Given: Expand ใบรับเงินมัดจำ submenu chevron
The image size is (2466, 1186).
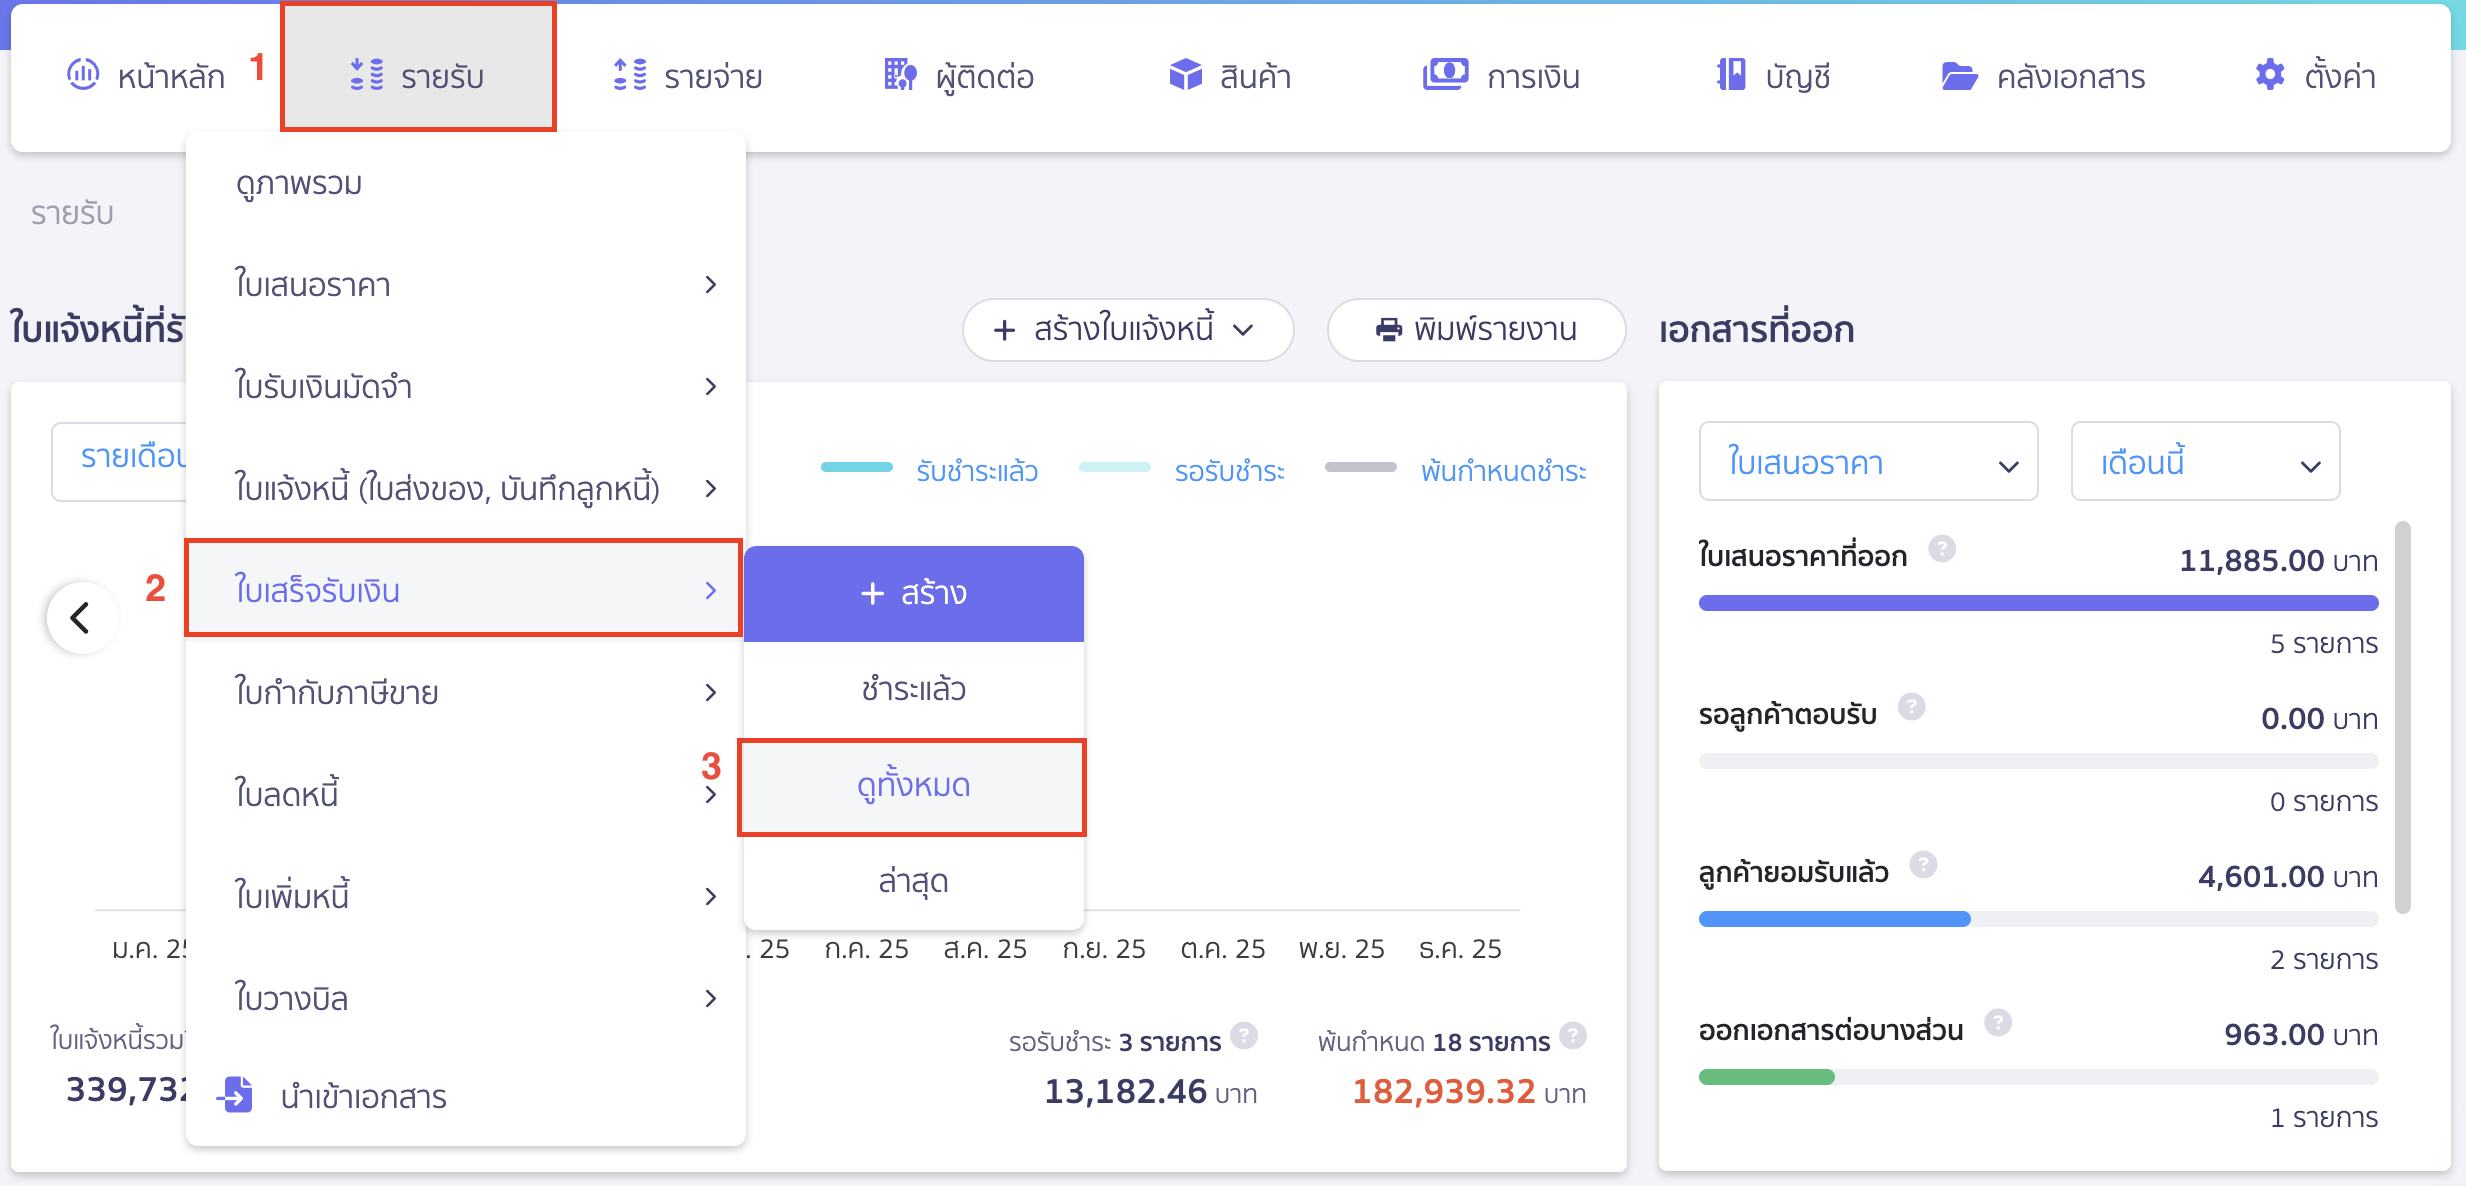Looking at the screenshot, I should click(711, 387).
